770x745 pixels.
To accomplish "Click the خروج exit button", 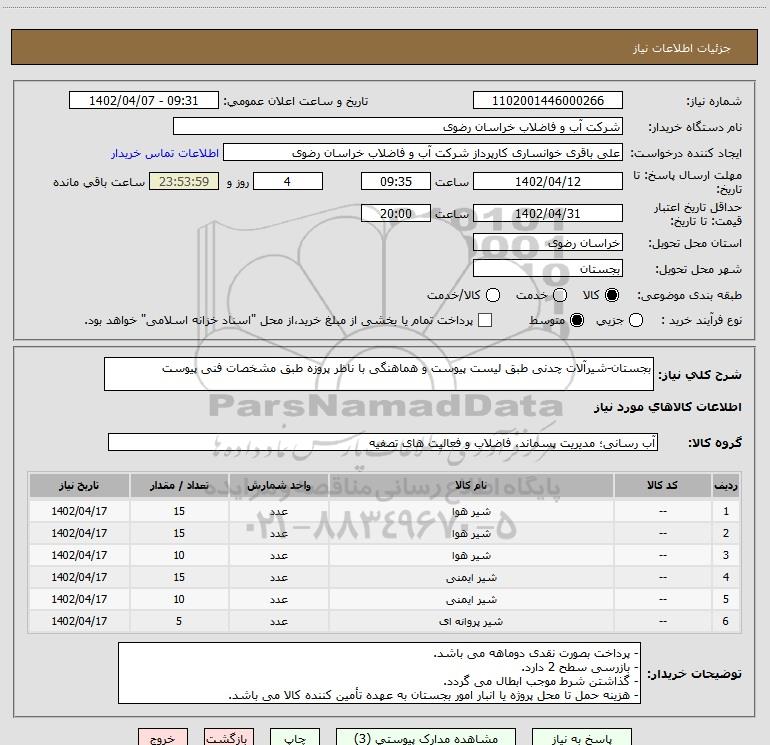I will click(x=163, y=738).
